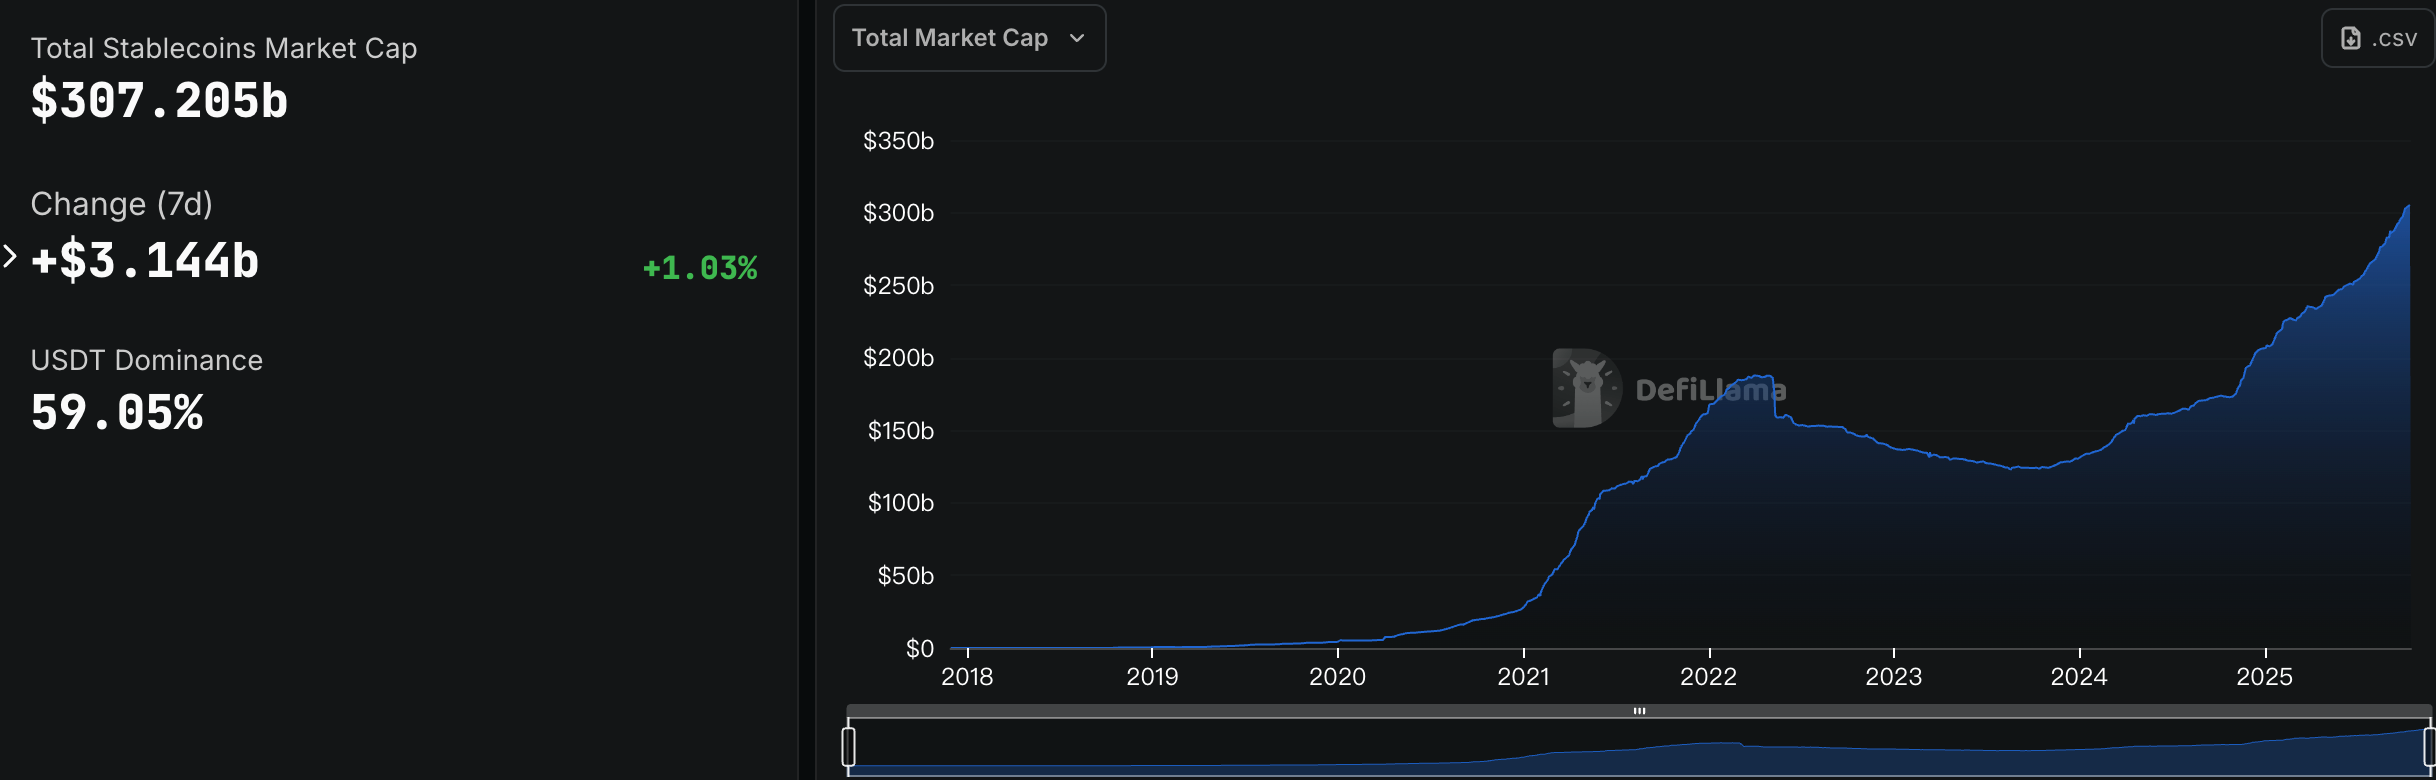Click the $307.205b market cap figure
The image size is (2436, 780).
(x=159, y=99)
